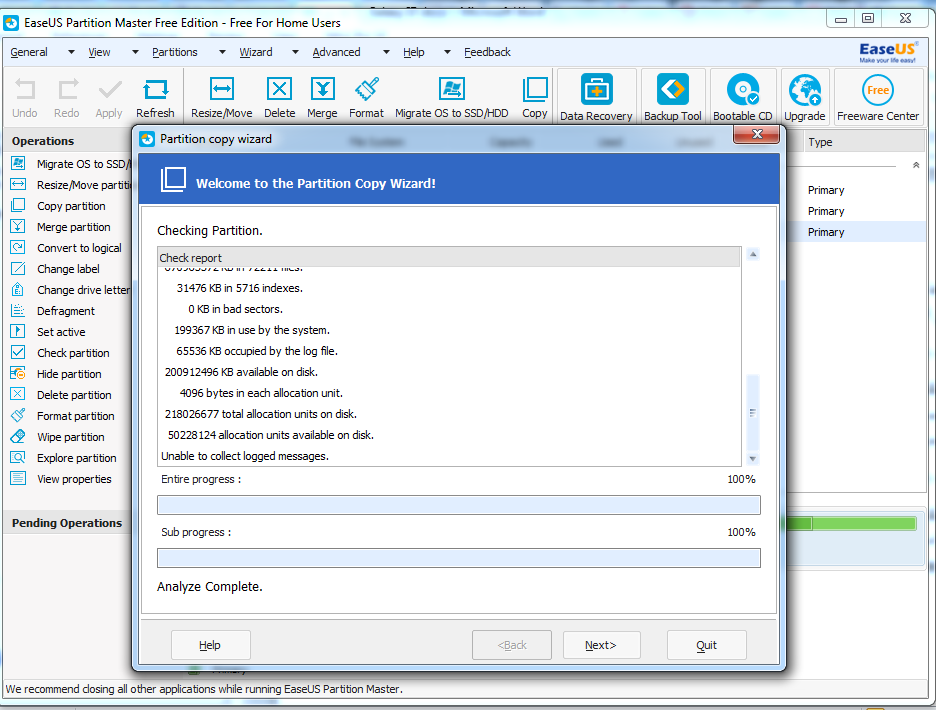Click the check report scrollbar thumb
The height and width of the screenshot is (710, 936).
coord(753,413)
